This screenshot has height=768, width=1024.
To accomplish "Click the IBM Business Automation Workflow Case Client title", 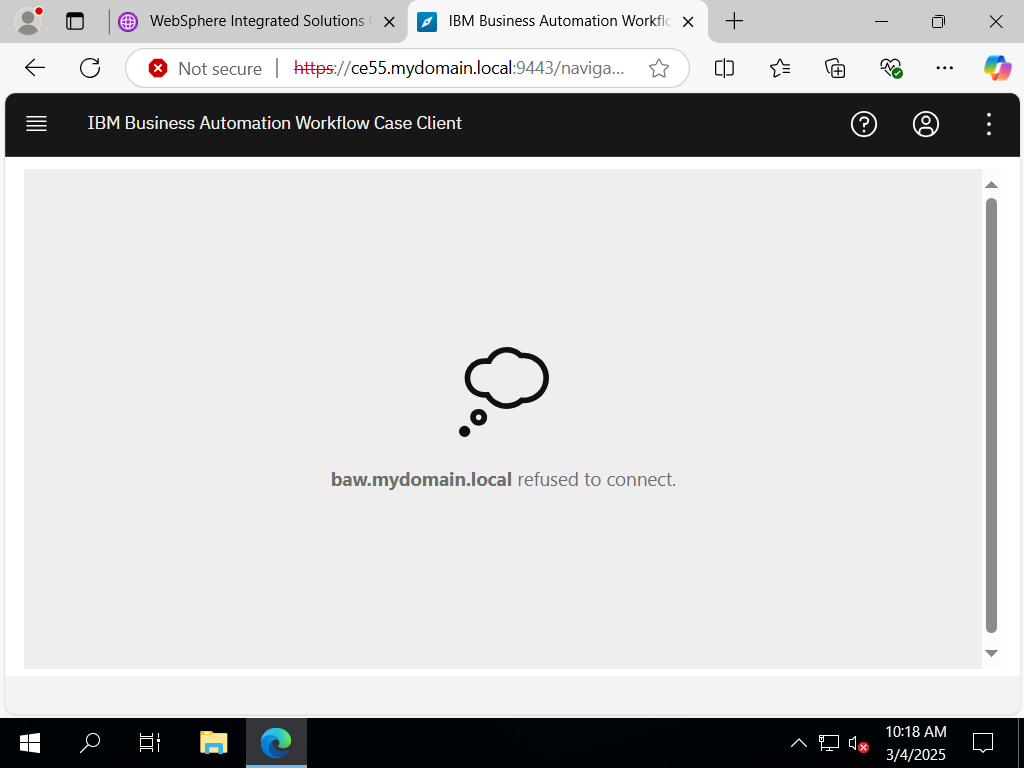I will coord(274,123).
